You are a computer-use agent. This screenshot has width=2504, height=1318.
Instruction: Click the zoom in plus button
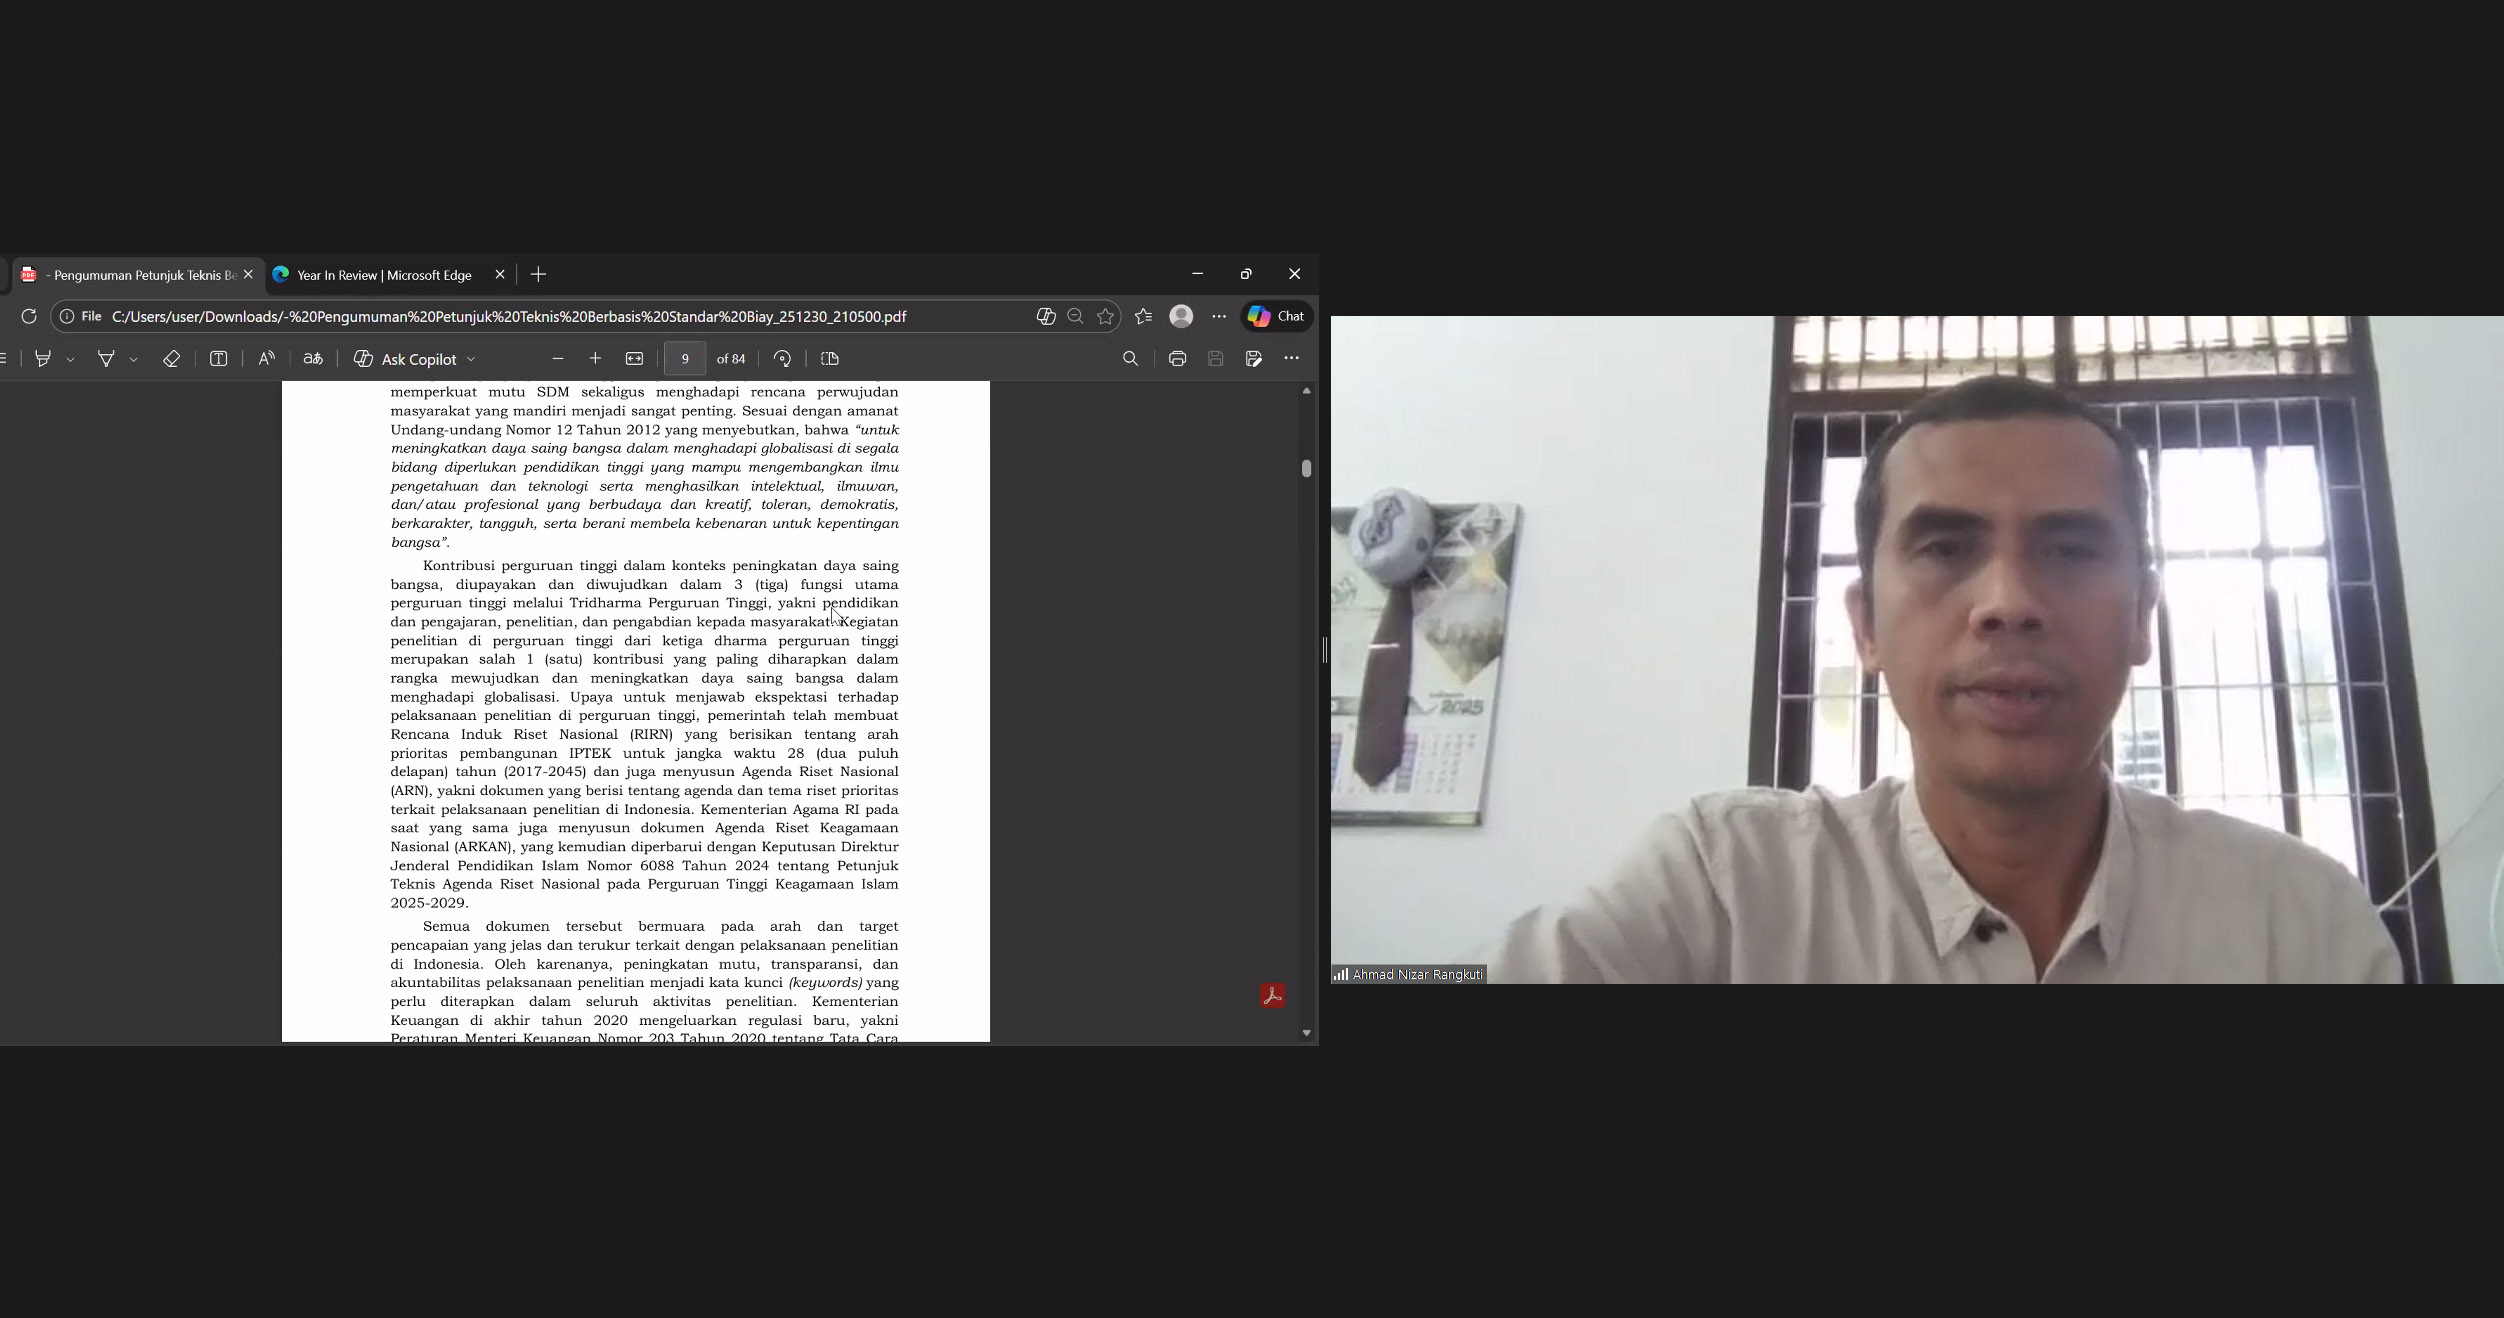[595, 359]
